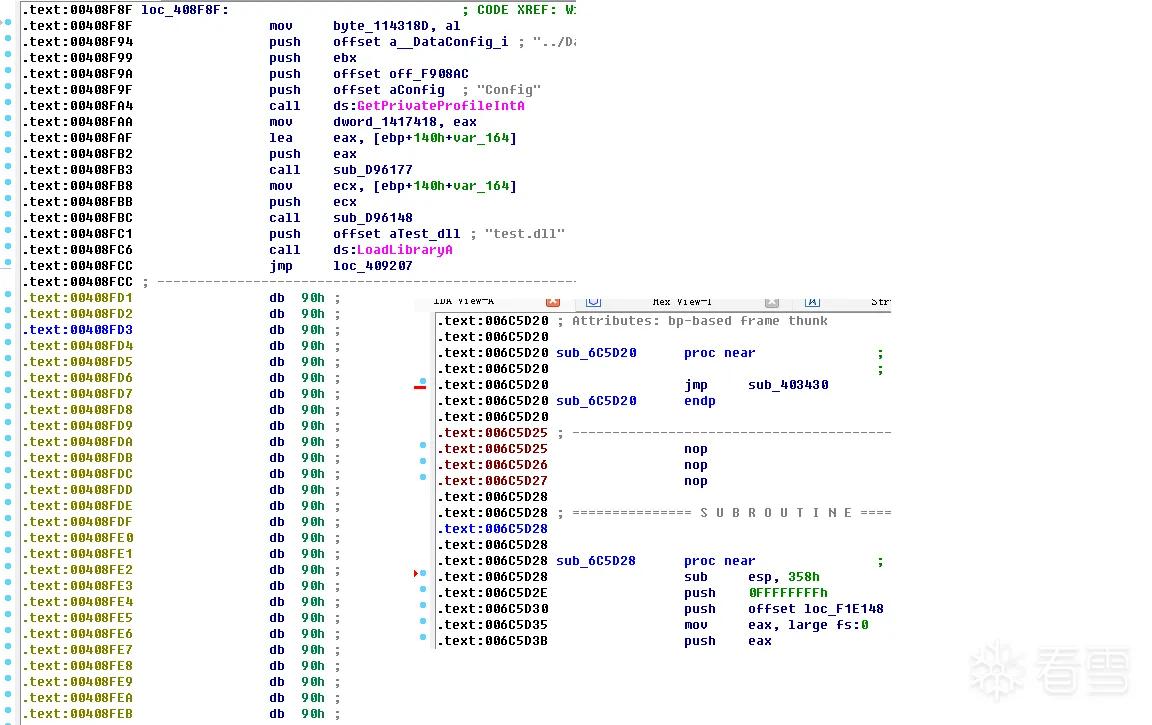
Task: Follow the LoadLibraryA import reference
Action: tap(405, 250)
